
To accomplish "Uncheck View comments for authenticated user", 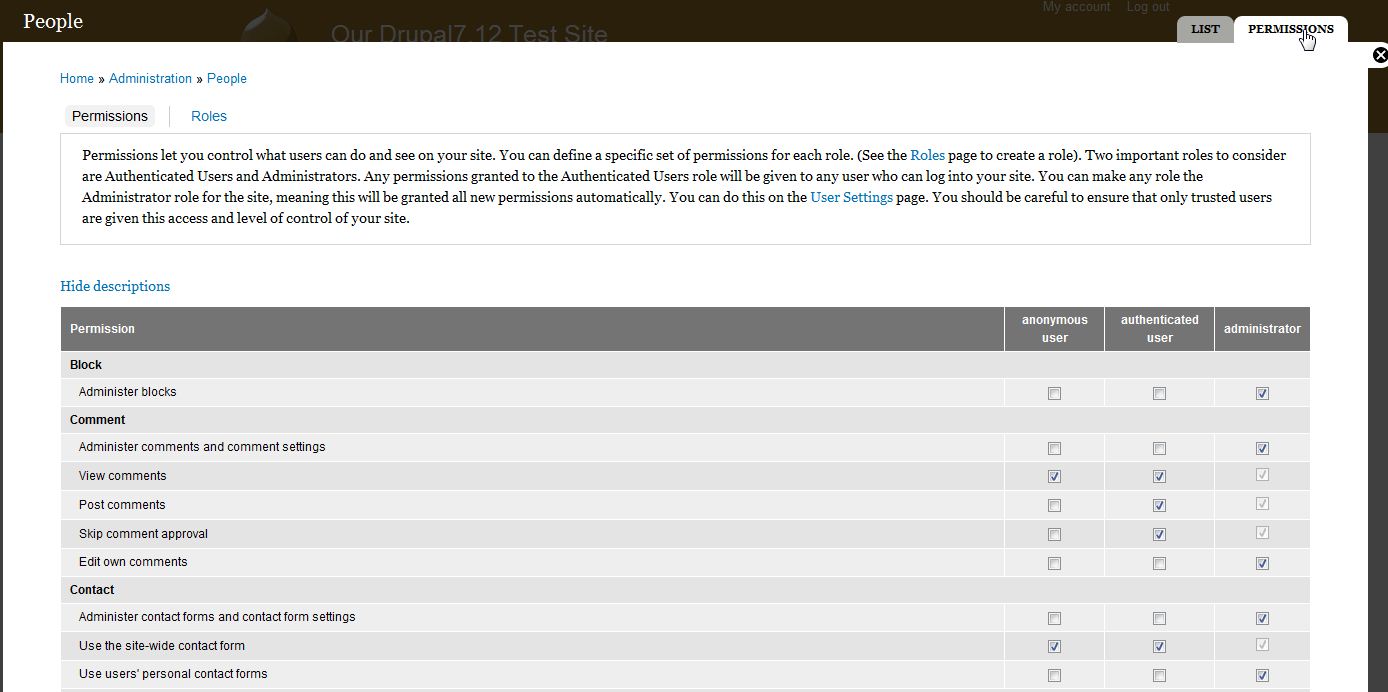I will point(1159,477).
